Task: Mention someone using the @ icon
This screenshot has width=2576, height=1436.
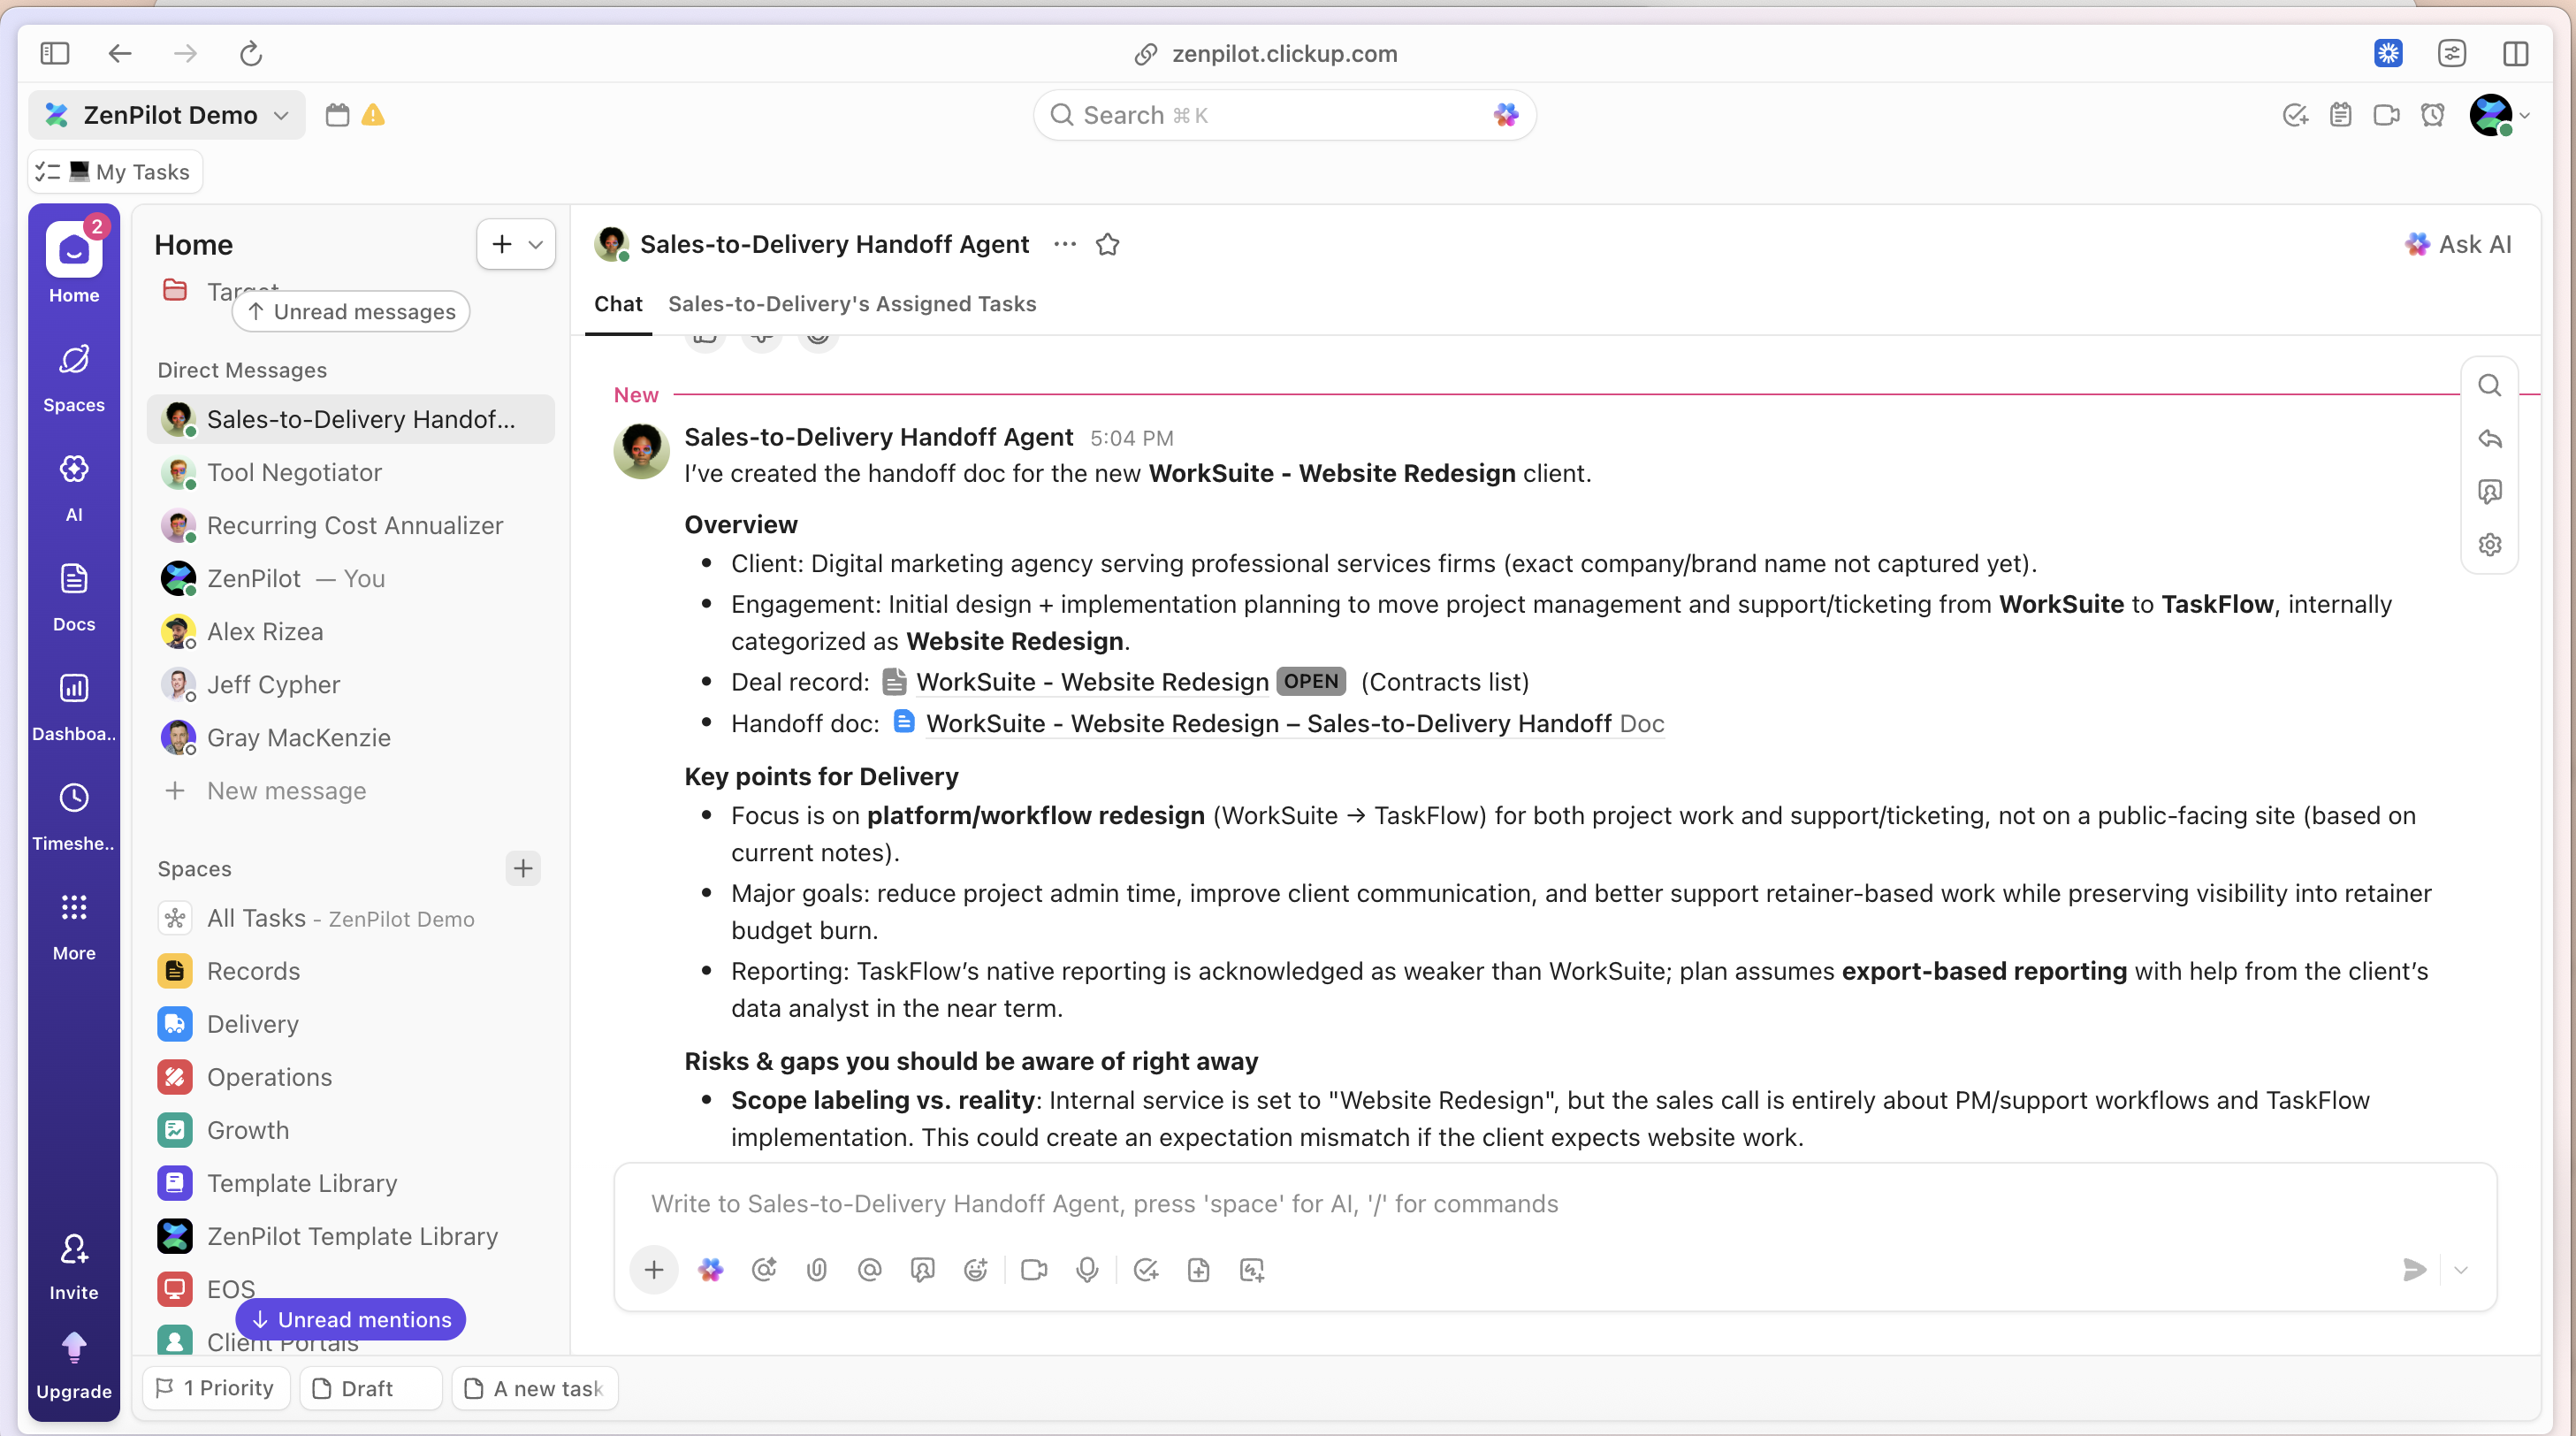Action: tap(869, 1270)
